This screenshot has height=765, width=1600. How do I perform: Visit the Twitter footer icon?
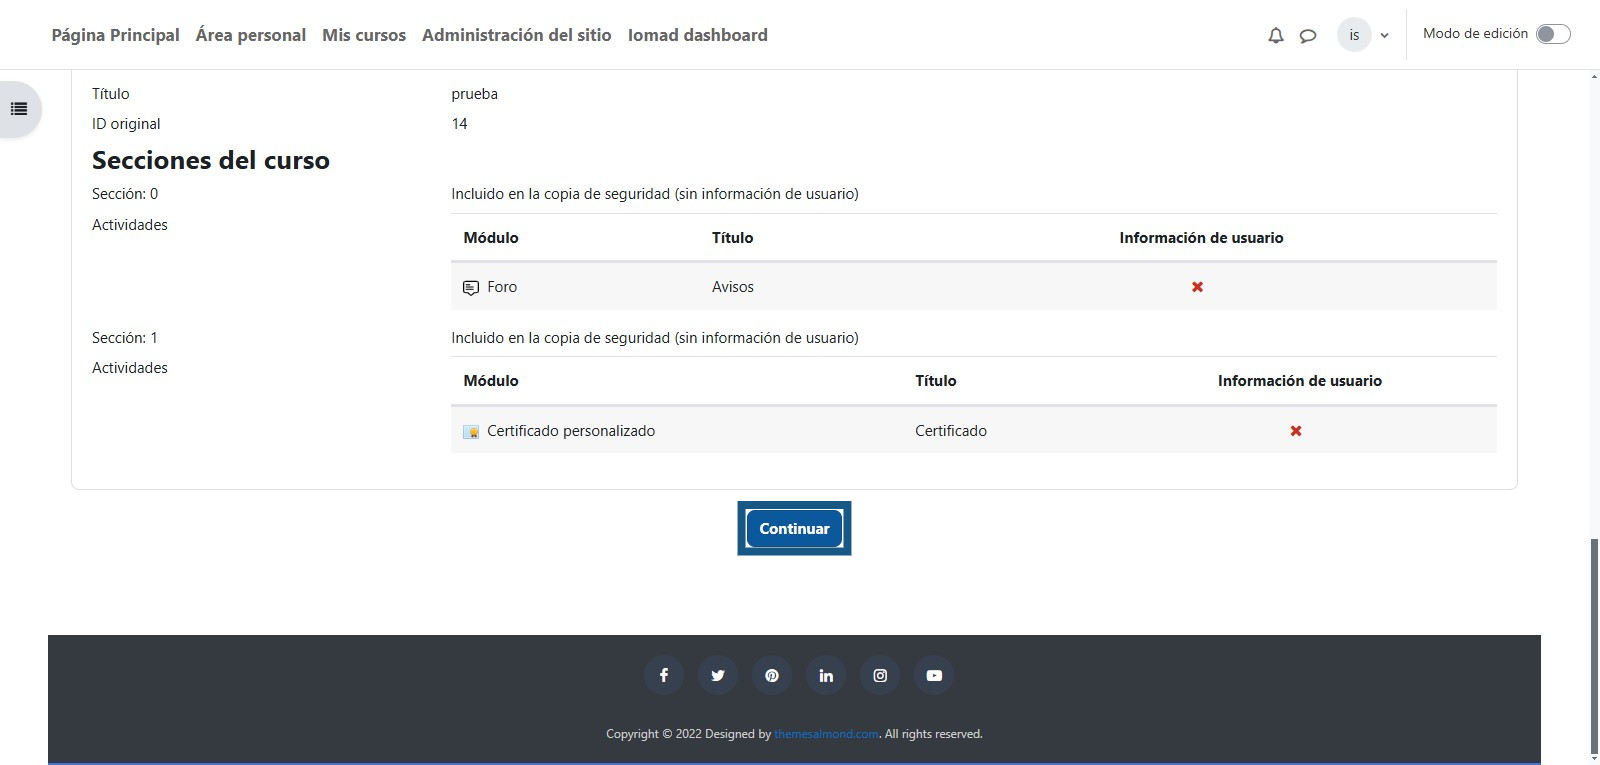click(x=717, y=676)
